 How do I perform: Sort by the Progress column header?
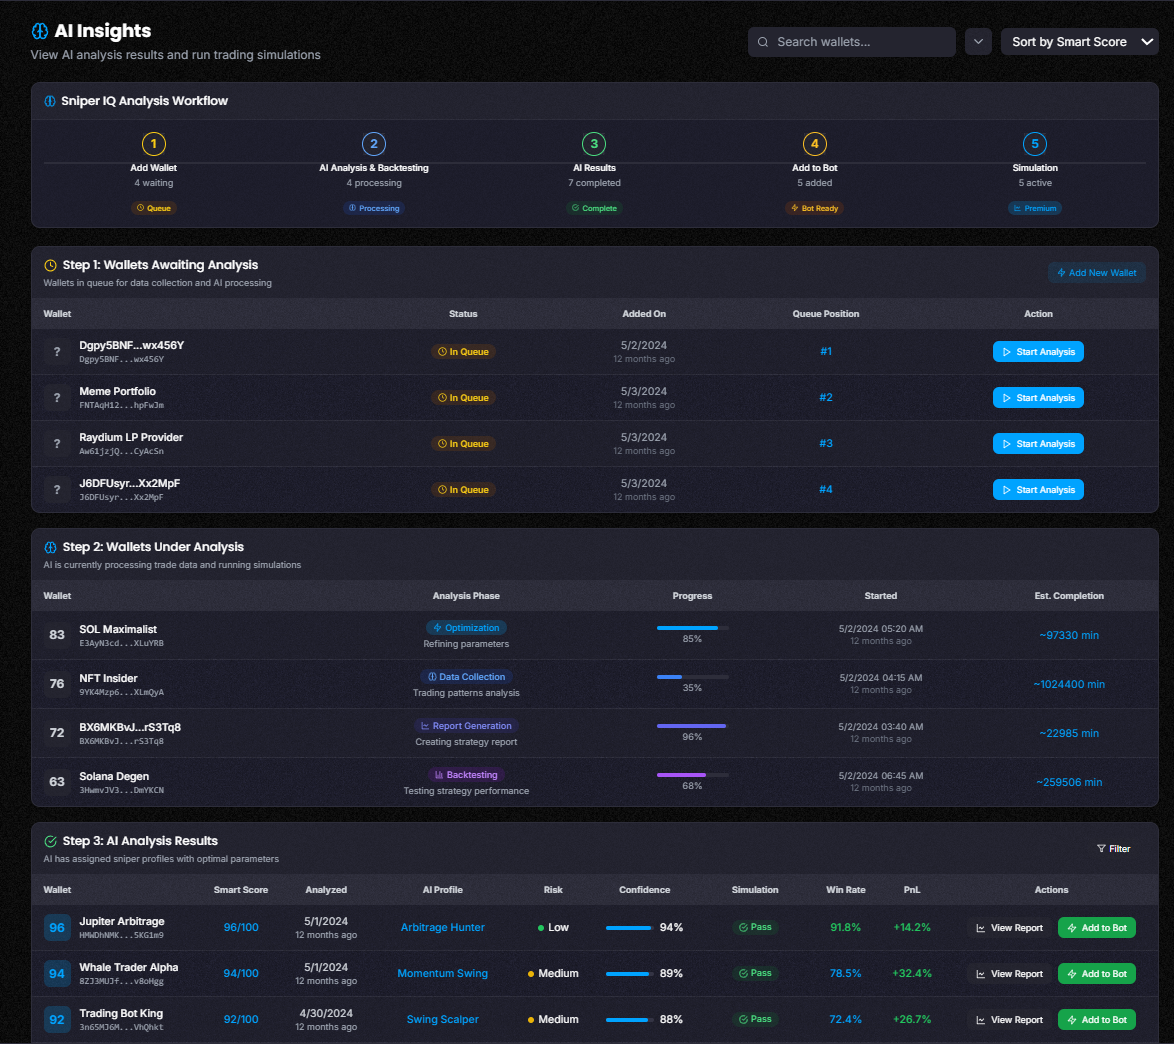pos(692,596)
